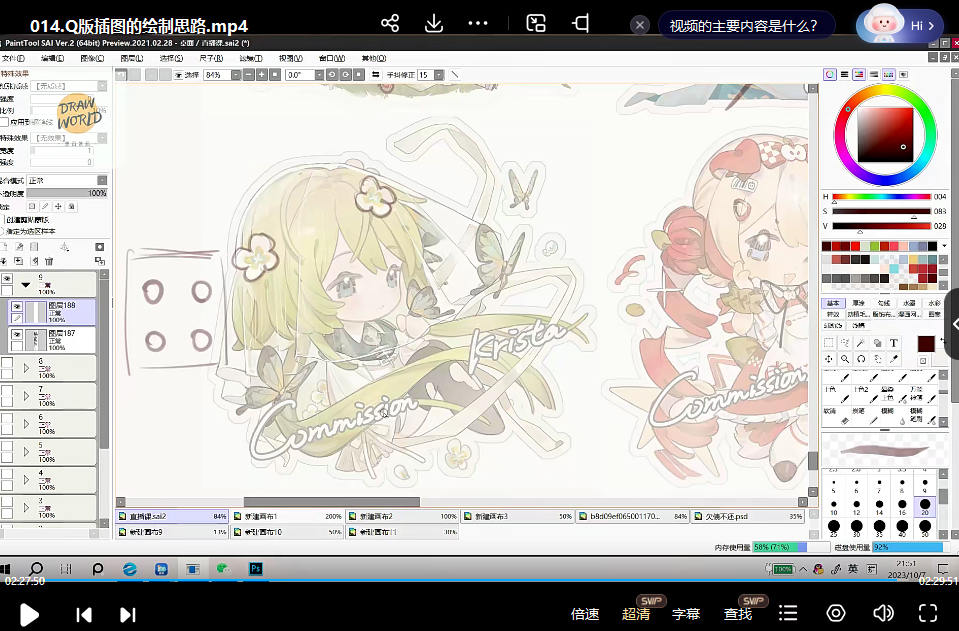The height and width of the screenshot is (631, 959).
Task: Open 字幕 subtitle settings
Action: tap(685, 614)
